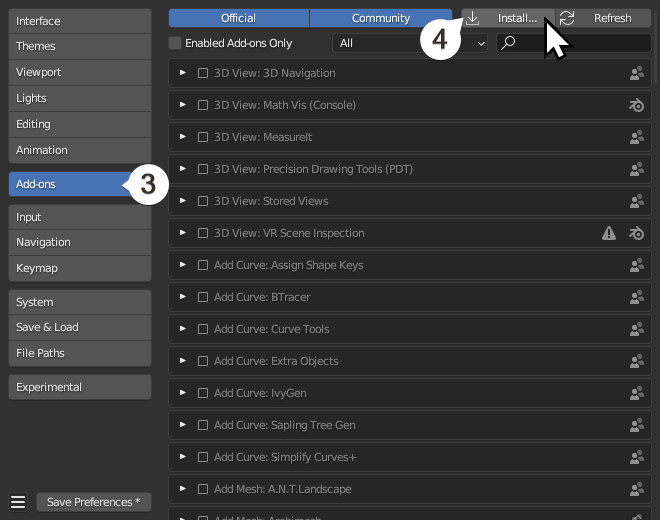
Task: Click the Refresh arrows icon
Action: 567,18
